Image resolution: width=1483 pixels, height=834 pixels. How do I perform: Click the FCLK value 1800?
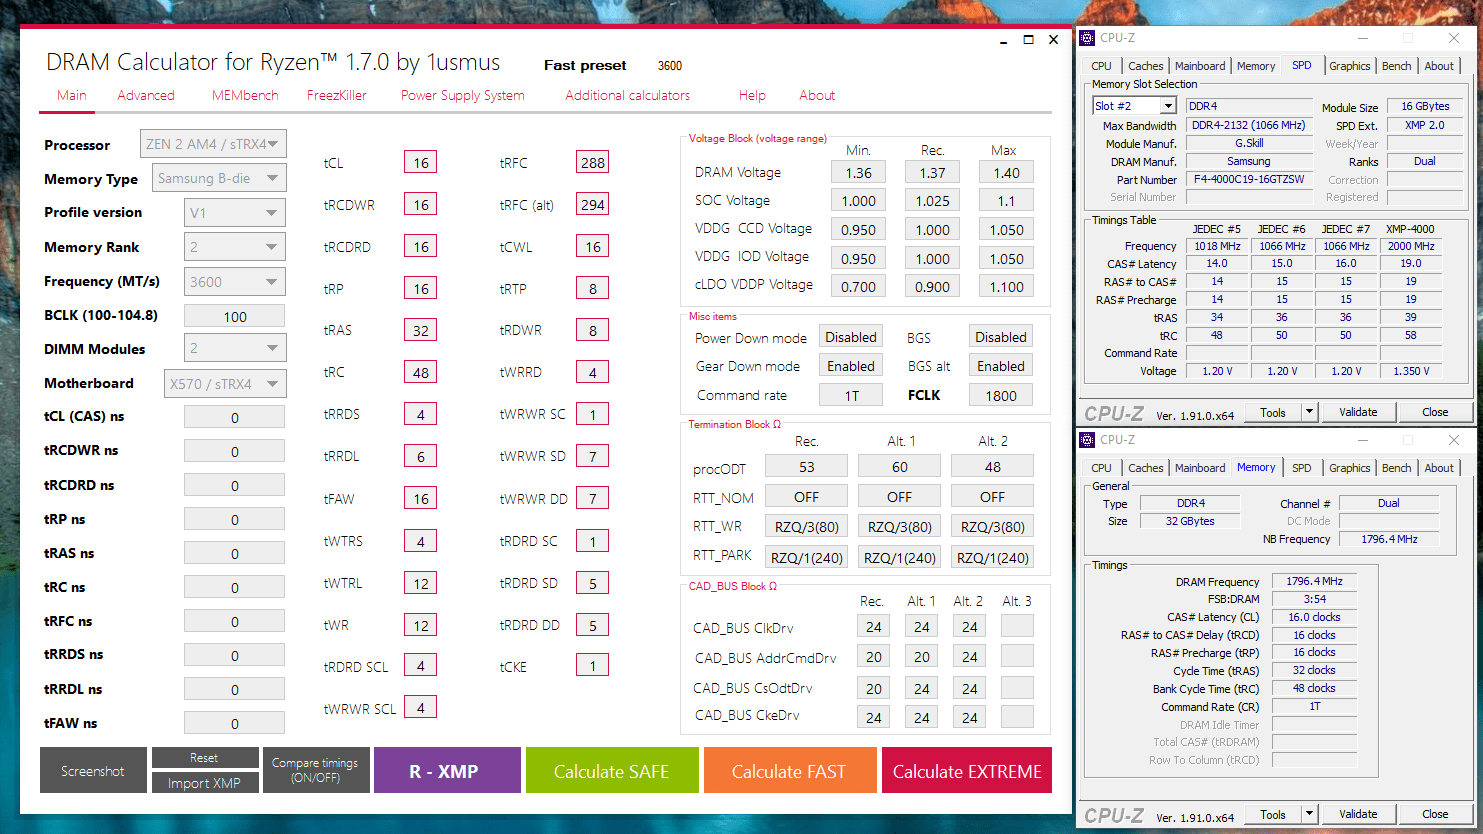click(x=1001, y=395)
